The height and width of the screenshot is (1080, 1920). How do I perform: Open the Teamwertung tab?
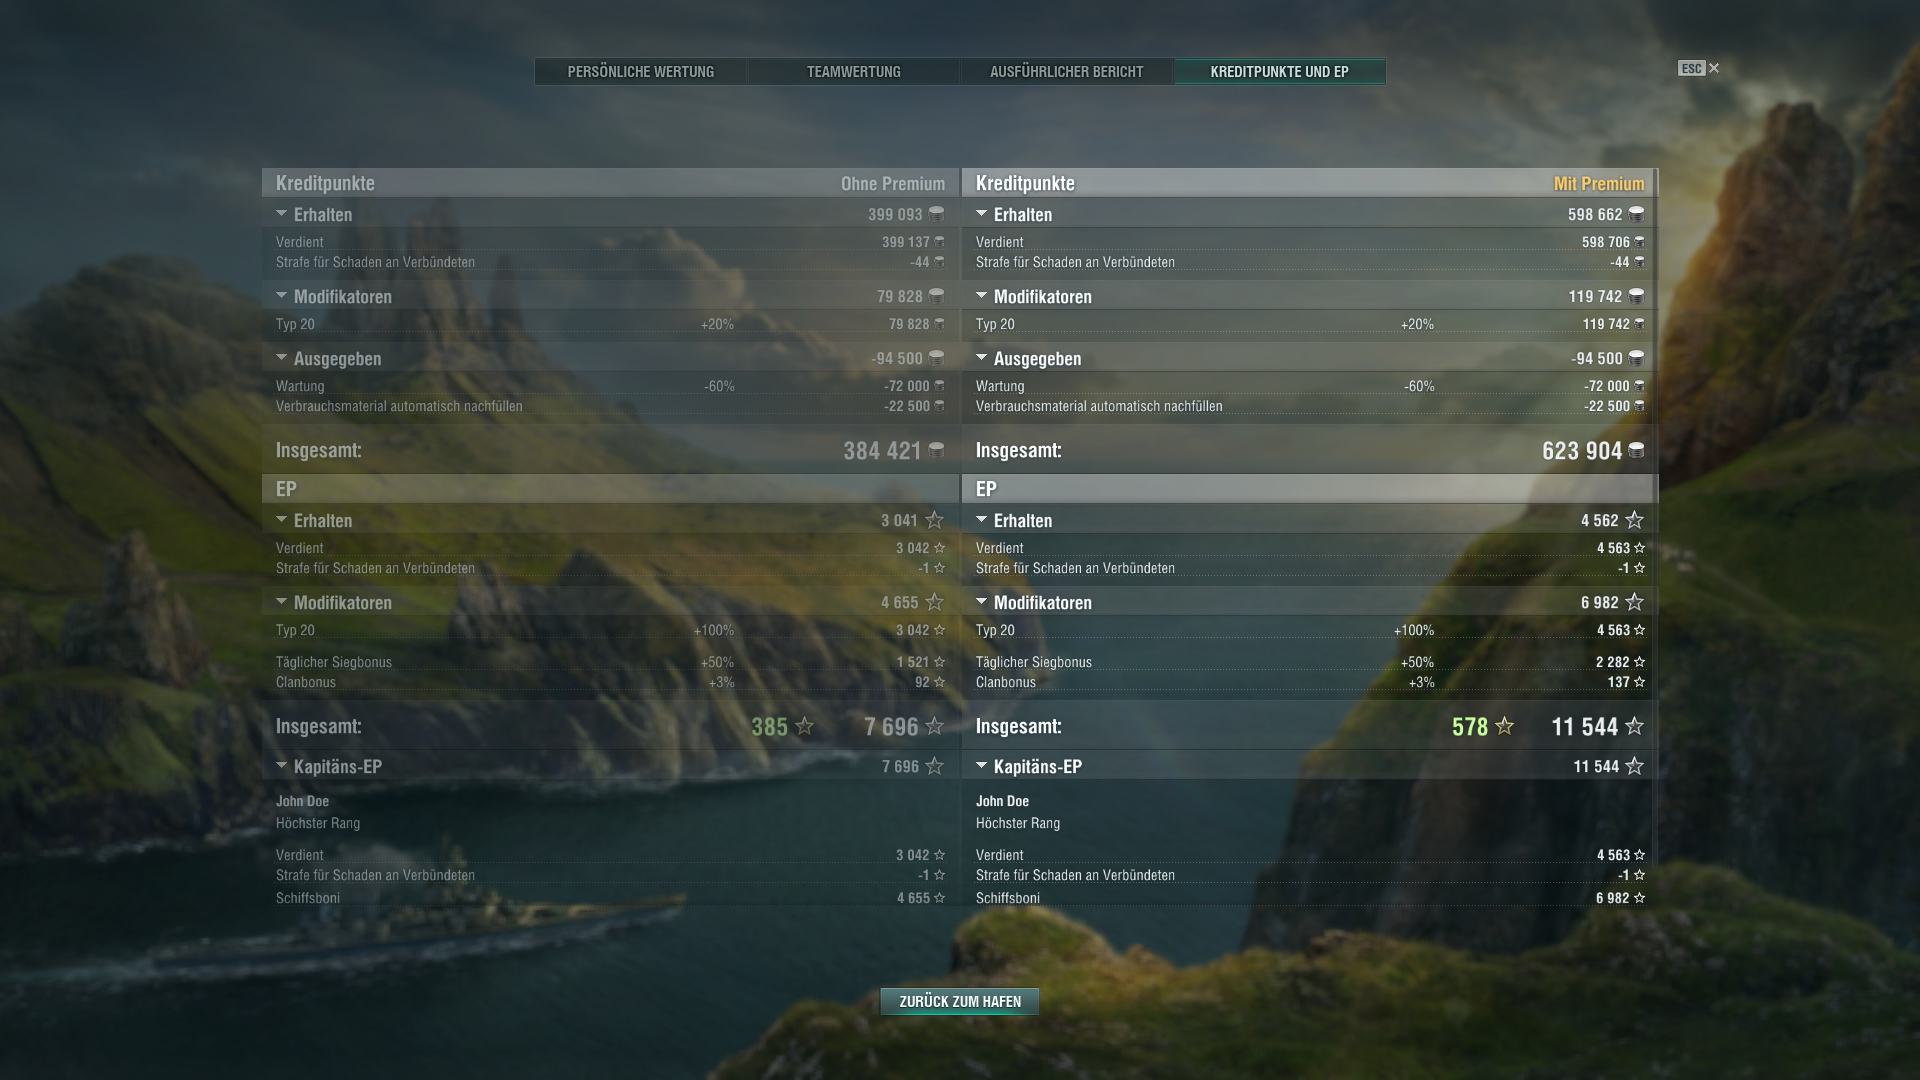(854, 72)
